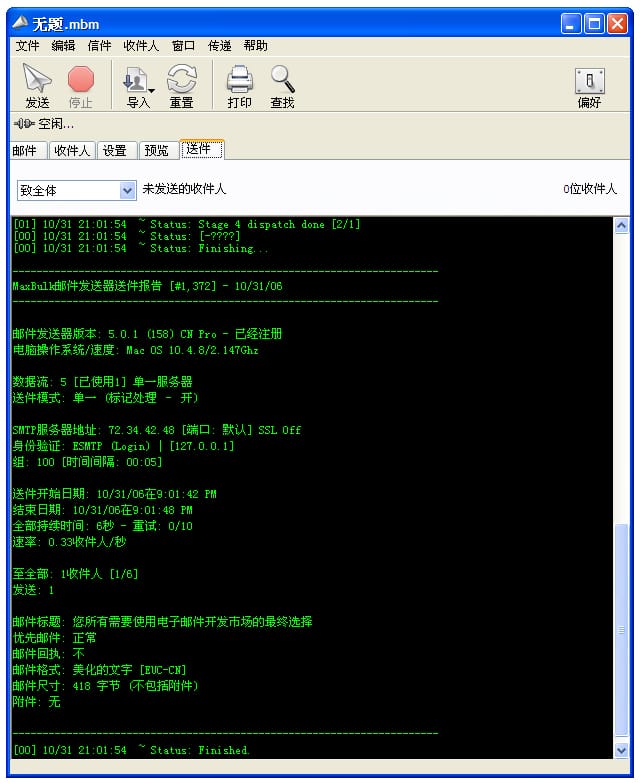Open the 文件 (File) menu
Image resolution: width=640 pixels, height=783 pixels.
28,46
